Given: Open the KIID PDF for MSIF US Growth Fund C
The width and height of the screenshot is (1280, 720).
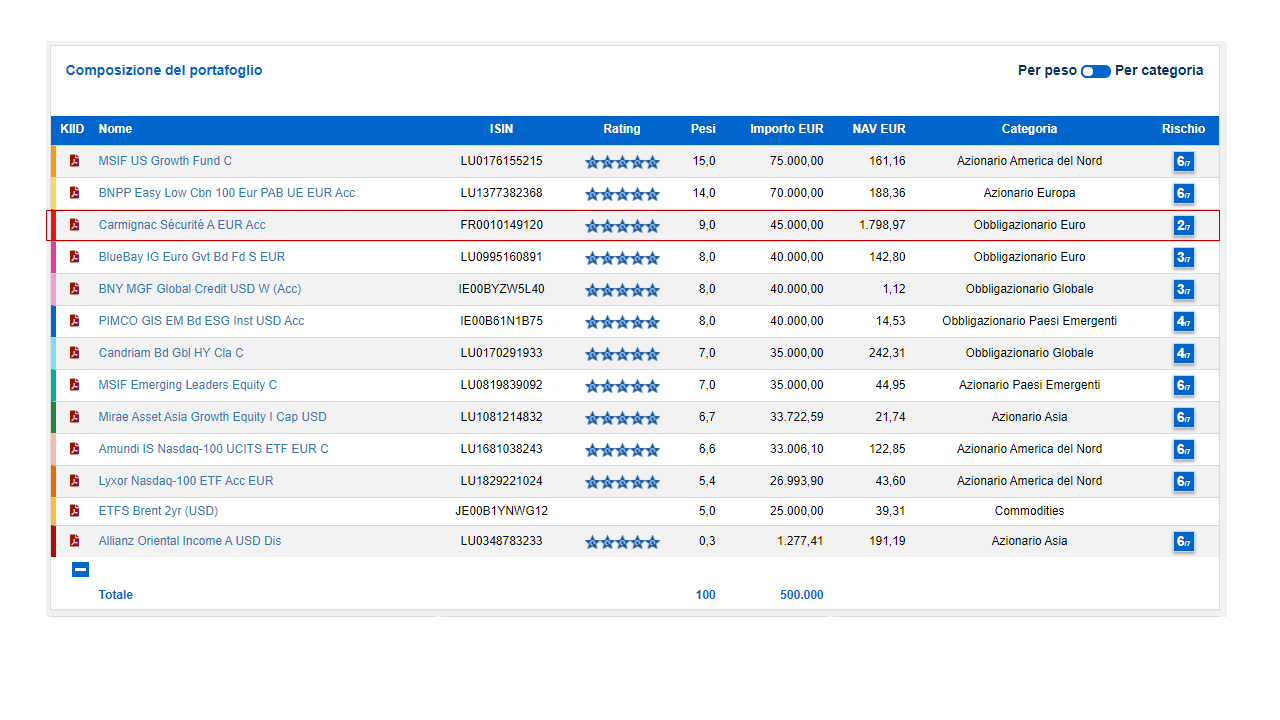Looking at the screenshot, I should [x=74, y=161].
